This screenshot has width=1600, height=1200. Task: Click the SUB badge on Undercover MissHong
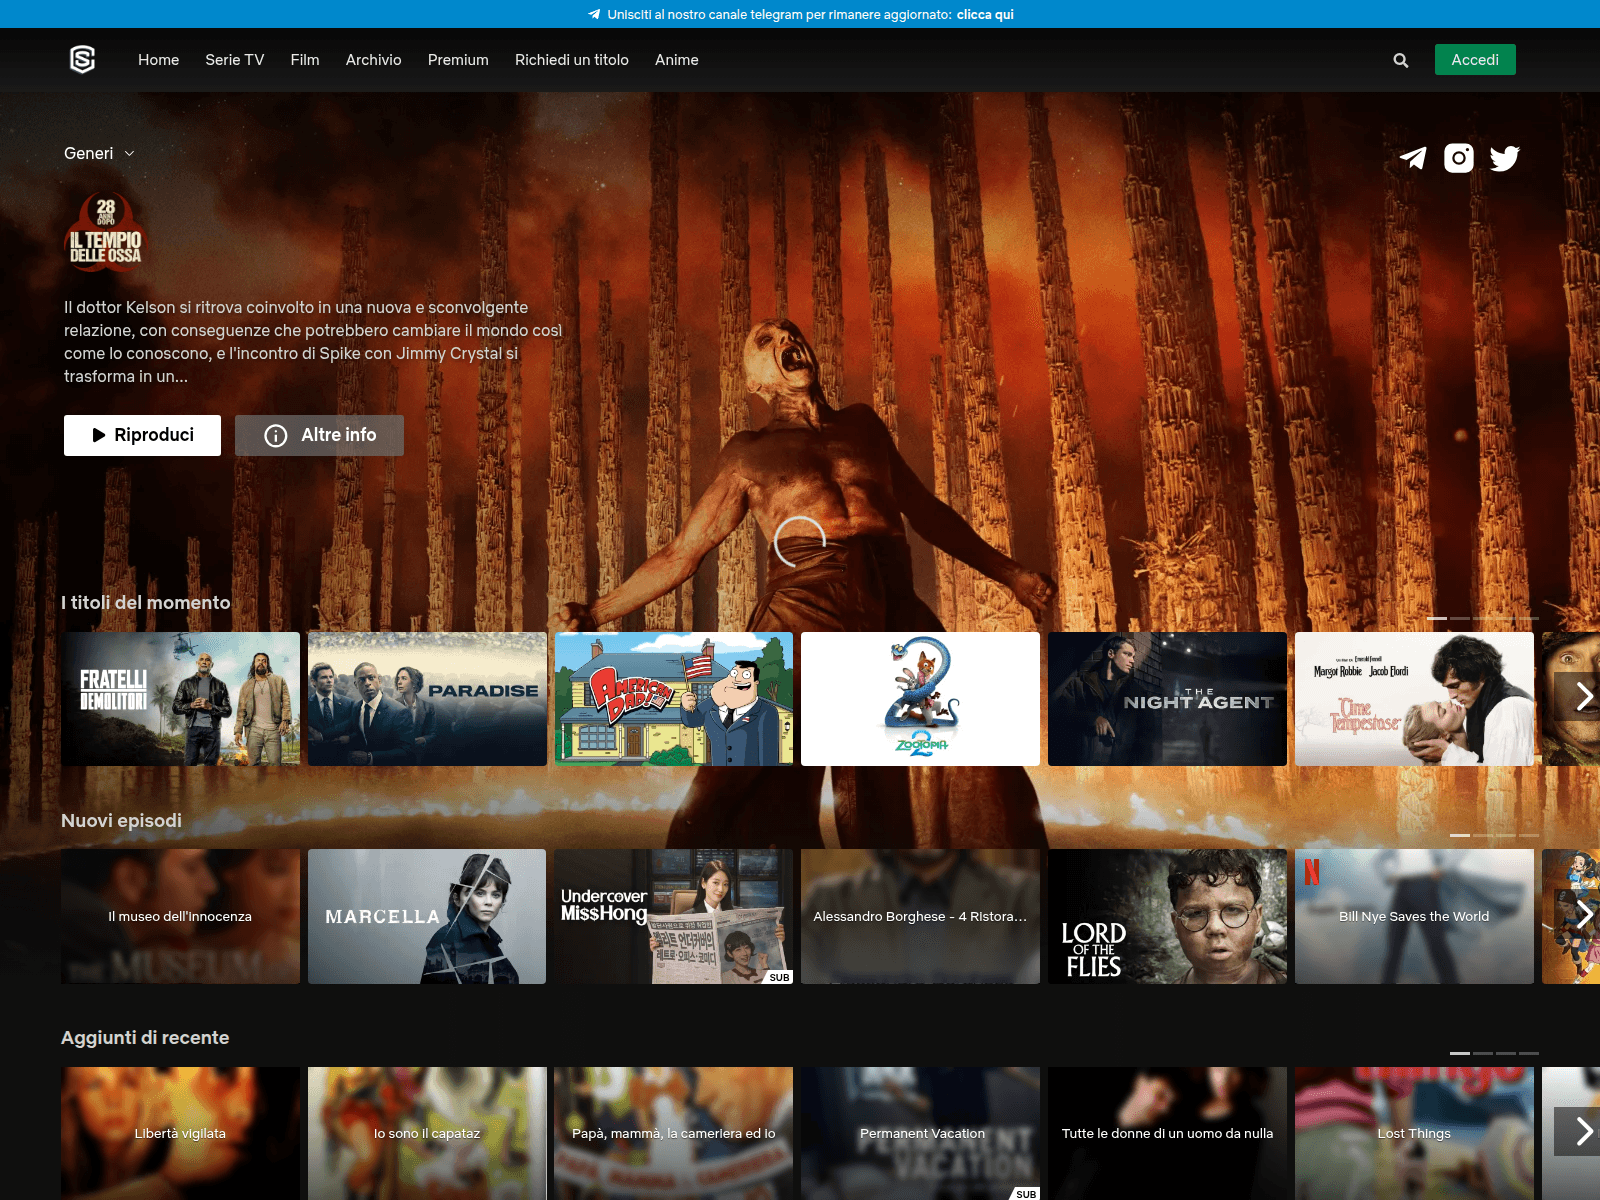coord(779,978)
